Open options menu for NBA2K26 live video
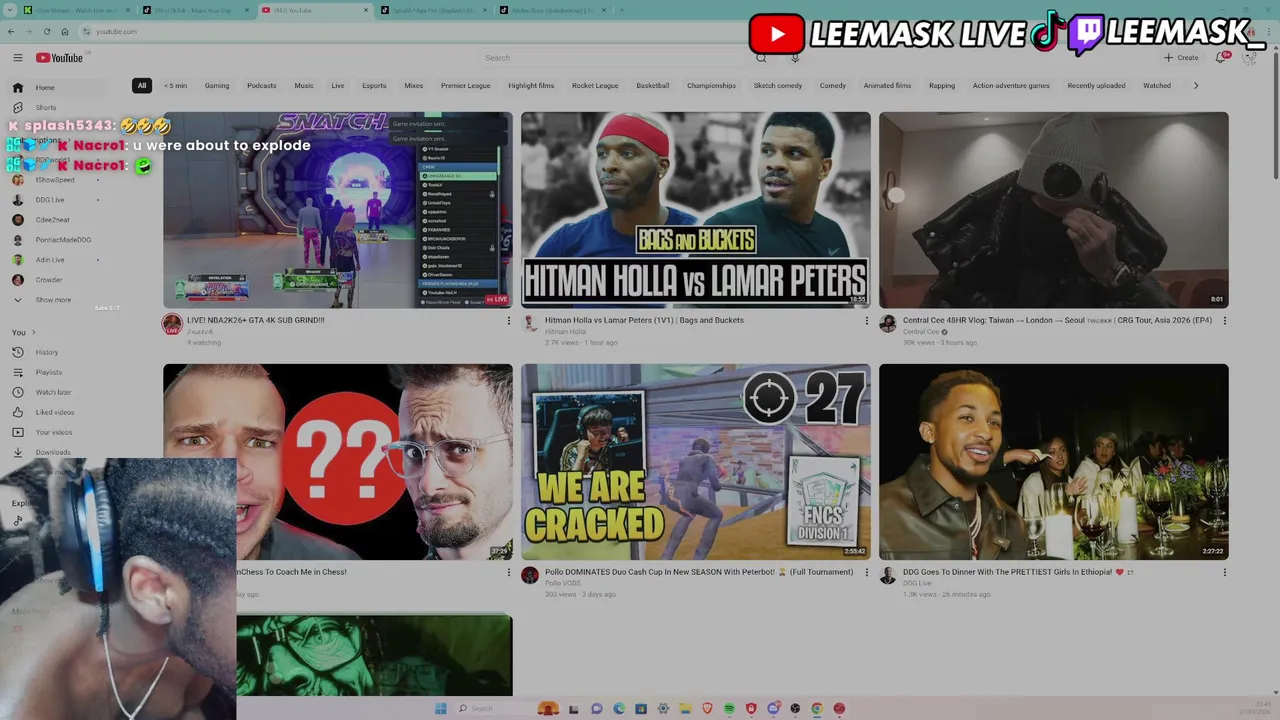The width and height of the screenshot is (1280, 720). (508, 321)
